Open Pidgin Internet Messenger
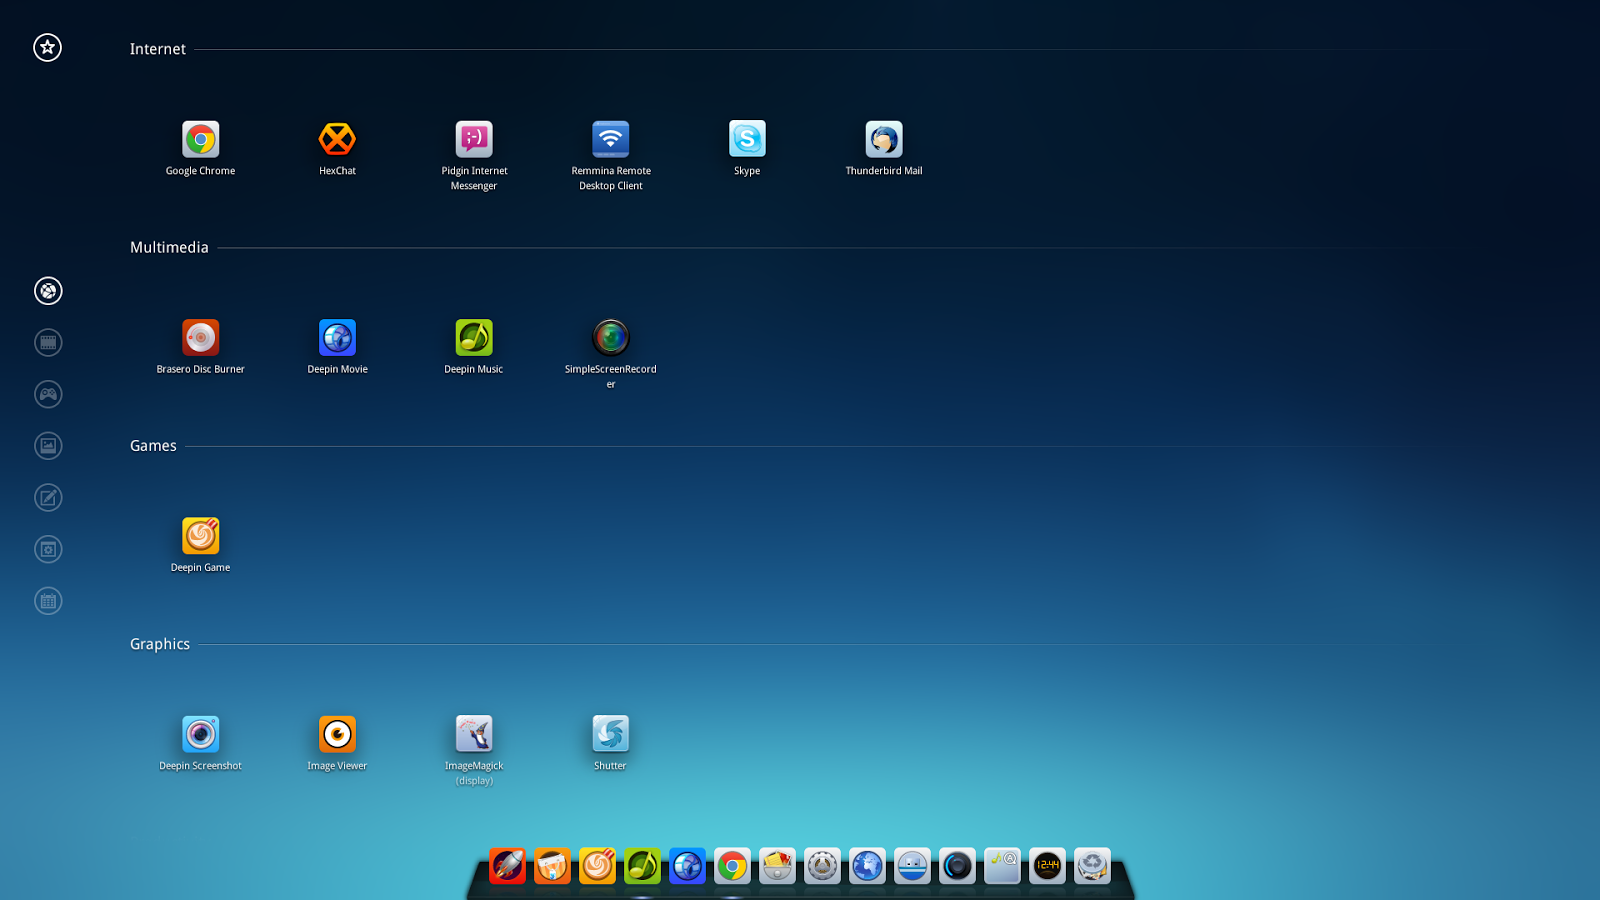This screenshot has width=1600, height=900. point(473,140)
